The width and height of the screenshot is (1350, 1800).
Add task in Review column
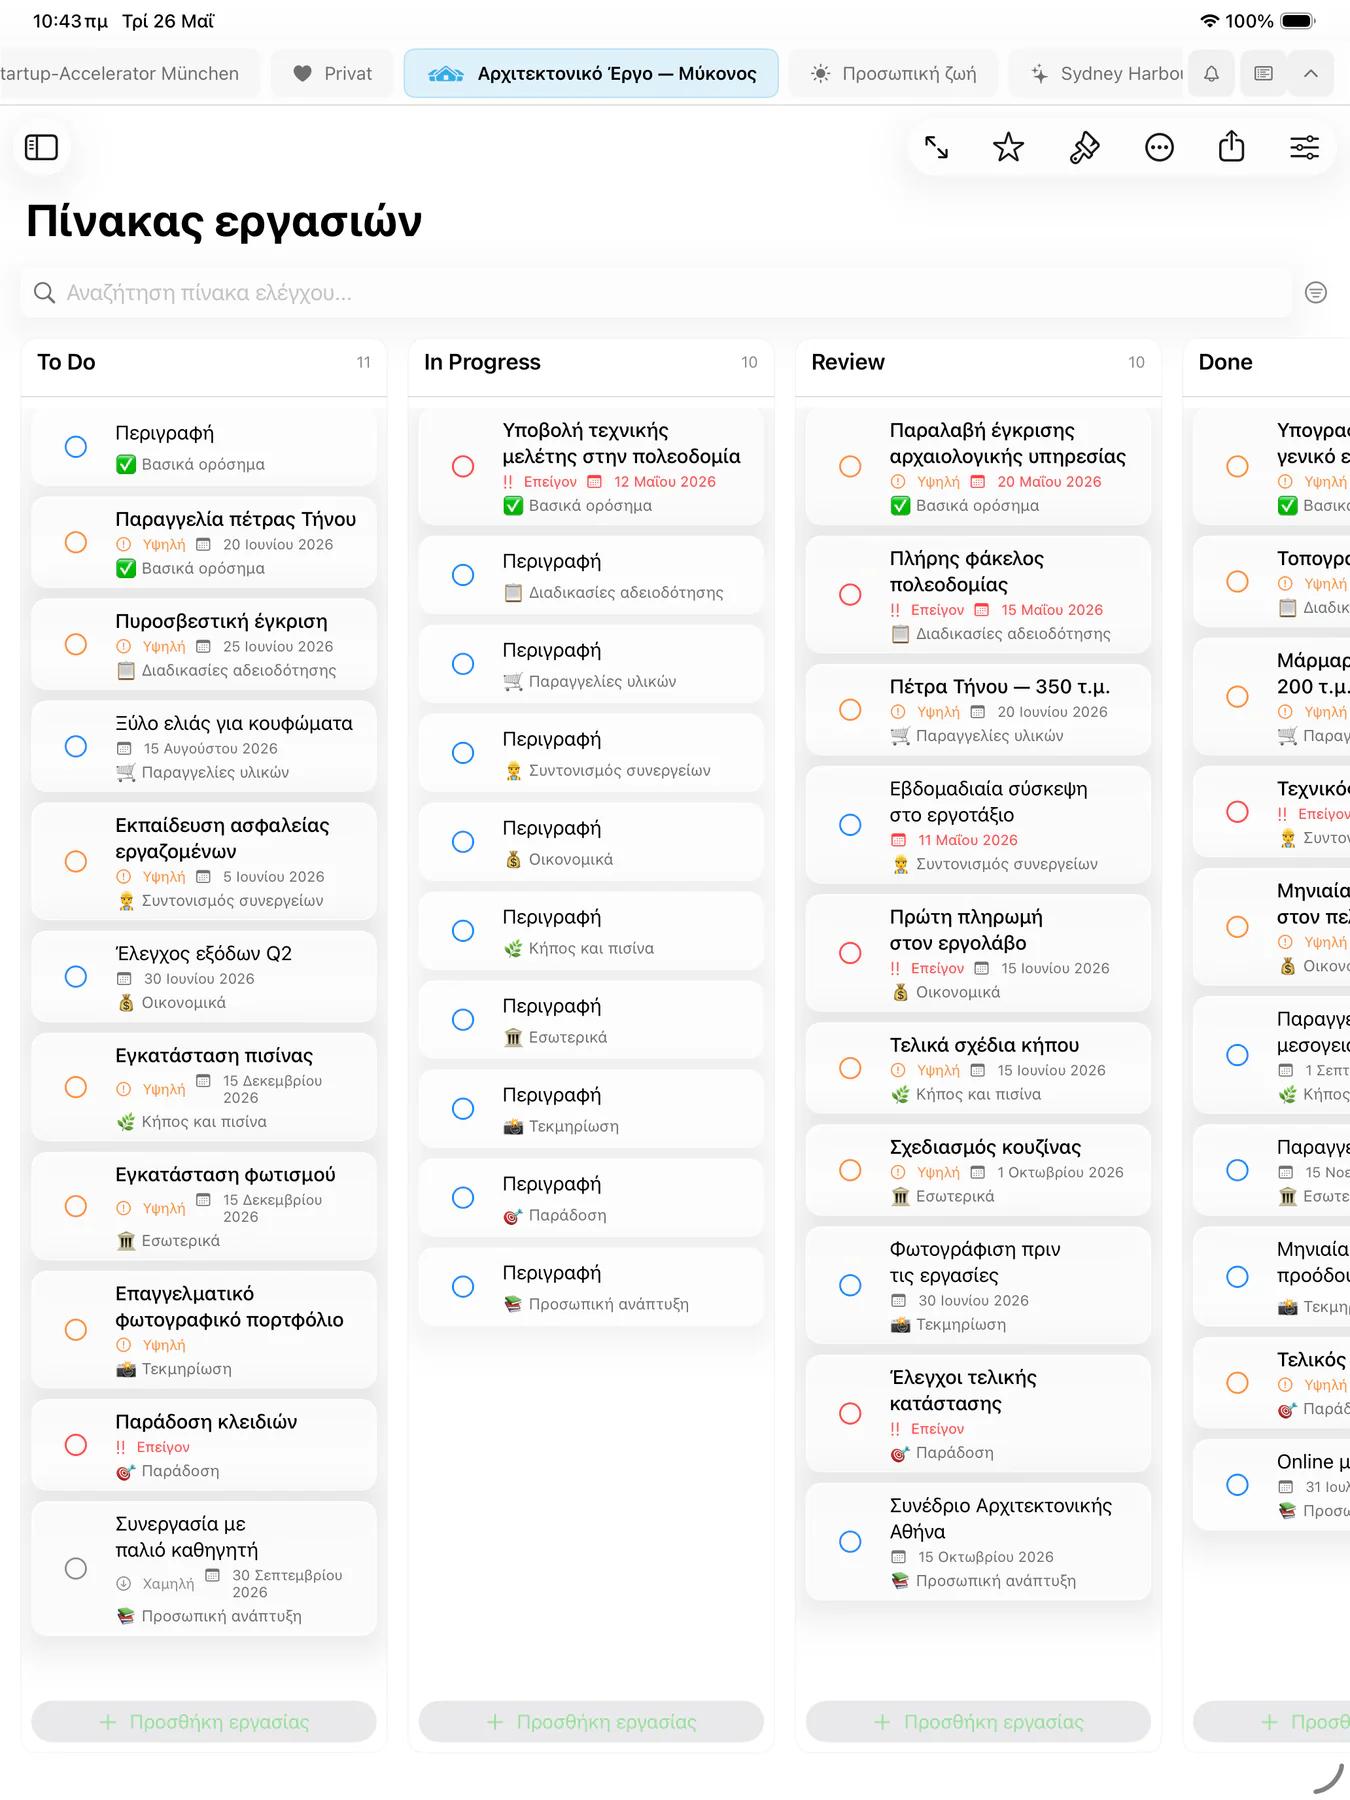point(978,1722)
